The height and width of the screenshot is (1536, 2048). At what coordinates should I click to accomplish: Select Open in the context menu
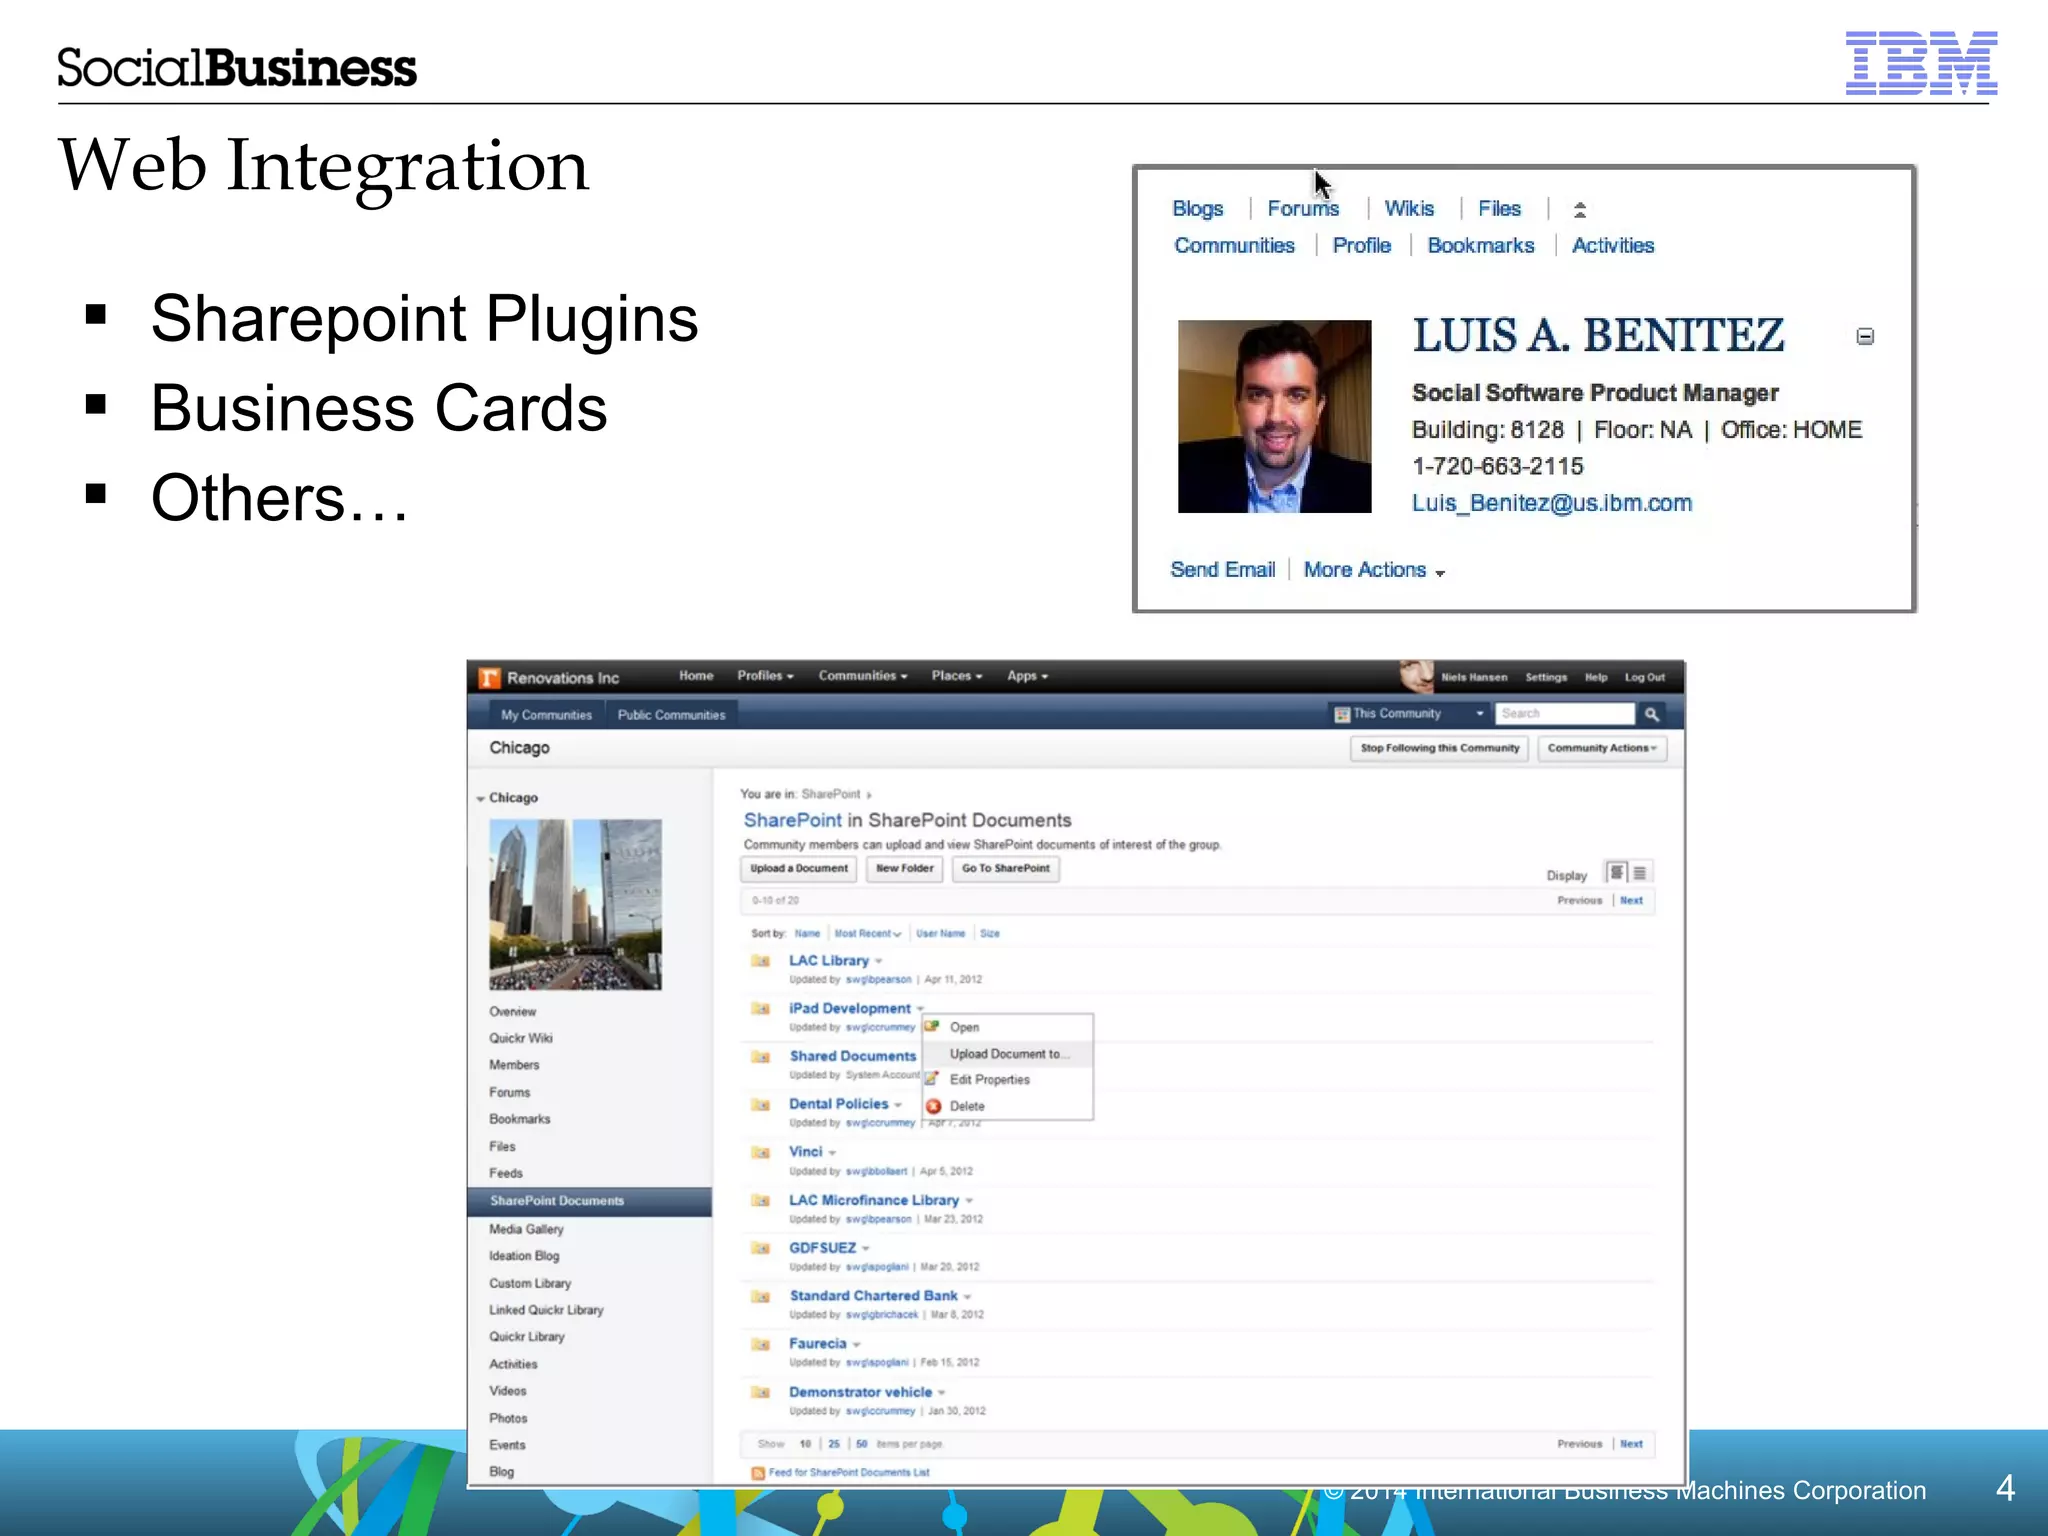coord(1007,1027)
